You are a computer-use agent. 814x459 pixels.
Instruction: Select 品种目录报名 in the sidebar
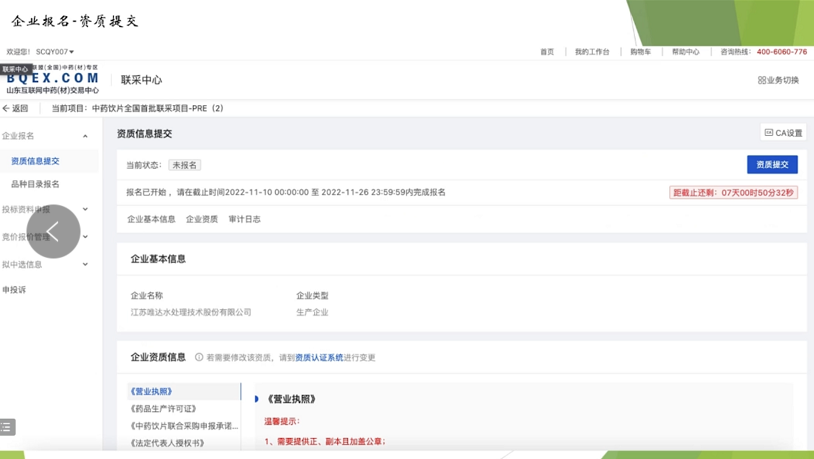(35, 184)
